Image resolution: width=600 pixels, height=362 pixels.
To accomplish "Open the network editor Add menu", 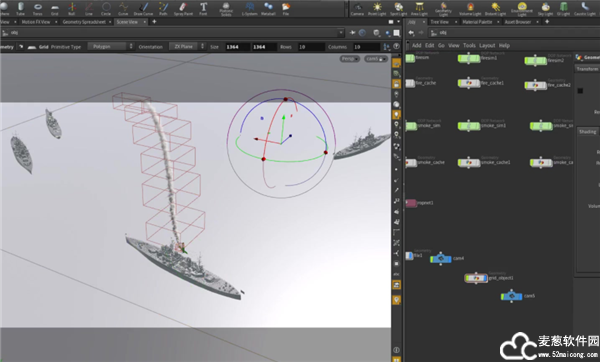I will tap(416, 46).
